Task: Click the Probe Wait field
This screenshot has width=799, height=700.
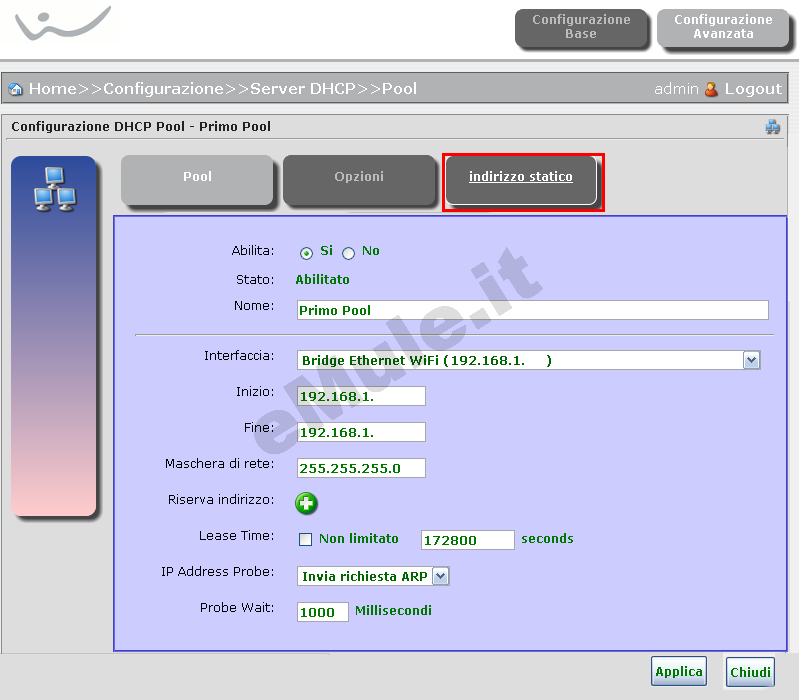Action: click(323, 612)
